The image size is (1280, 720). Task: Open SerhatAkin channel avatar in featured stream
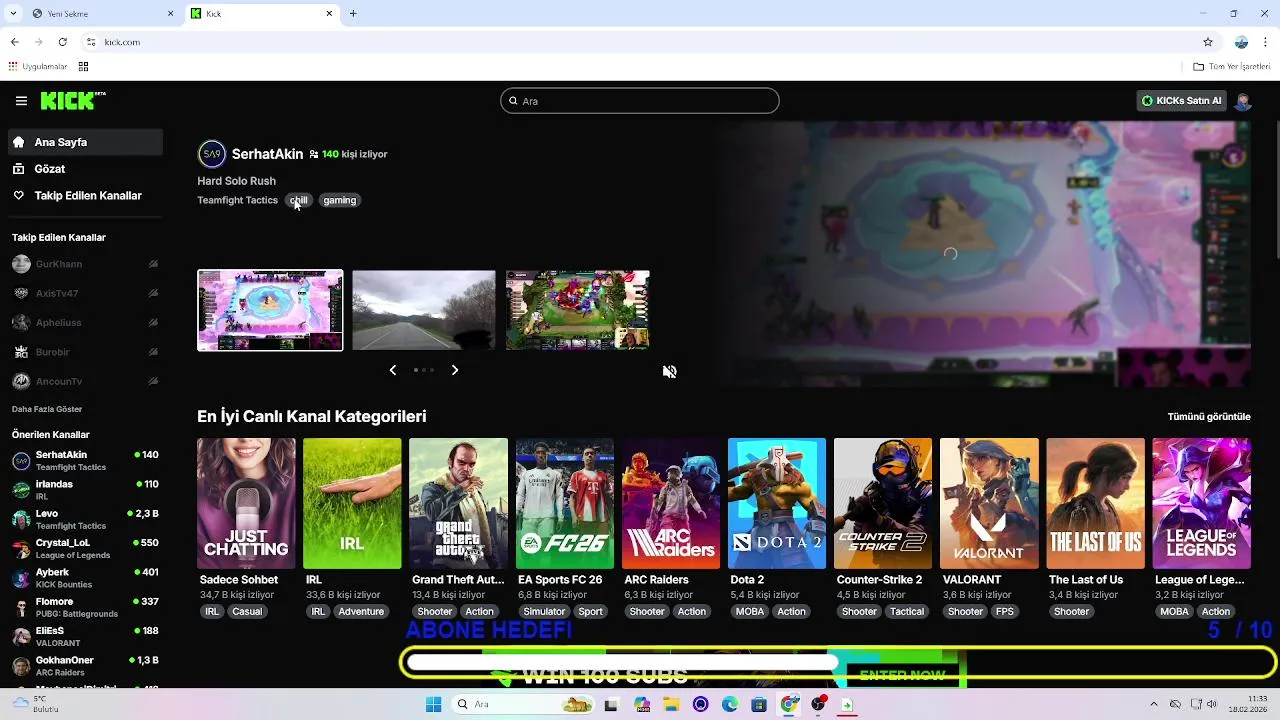pyautogui.click(x=211, y=154)
